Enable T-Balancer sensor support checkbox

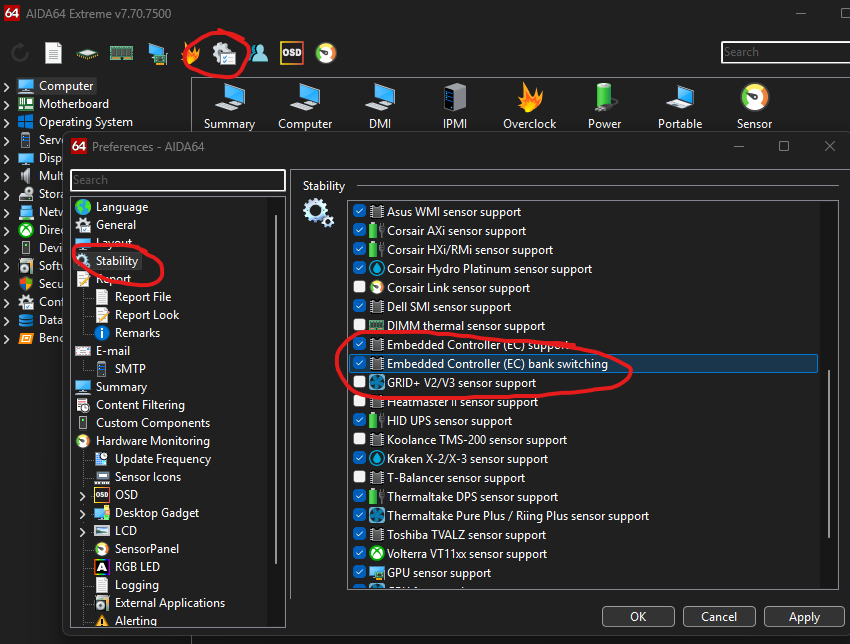tap(359, 476)
